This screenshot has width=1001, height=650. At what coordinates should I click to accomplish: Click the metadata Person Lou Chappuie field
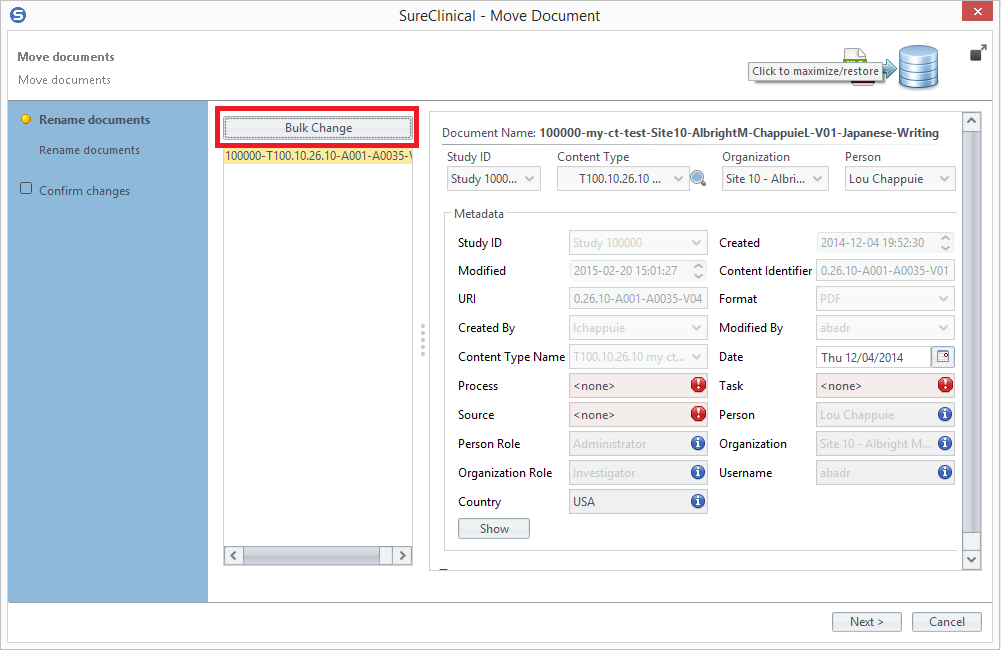(885, 414)
